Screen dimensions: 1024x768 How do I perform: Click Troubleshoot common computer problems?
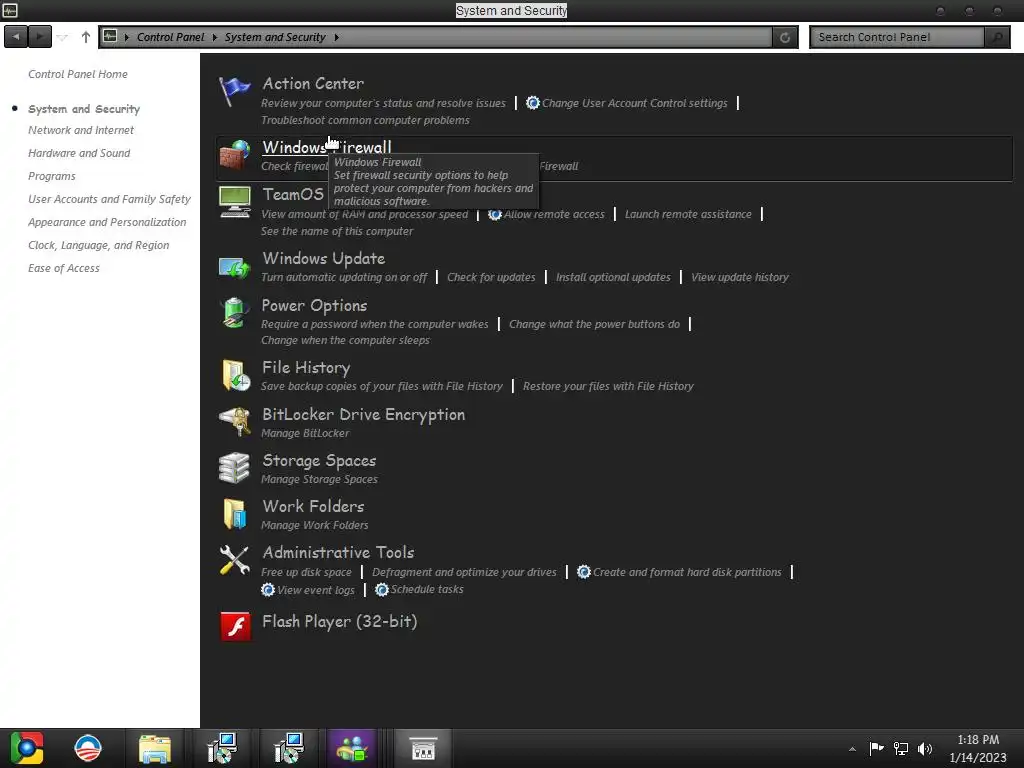coord(365,120)
